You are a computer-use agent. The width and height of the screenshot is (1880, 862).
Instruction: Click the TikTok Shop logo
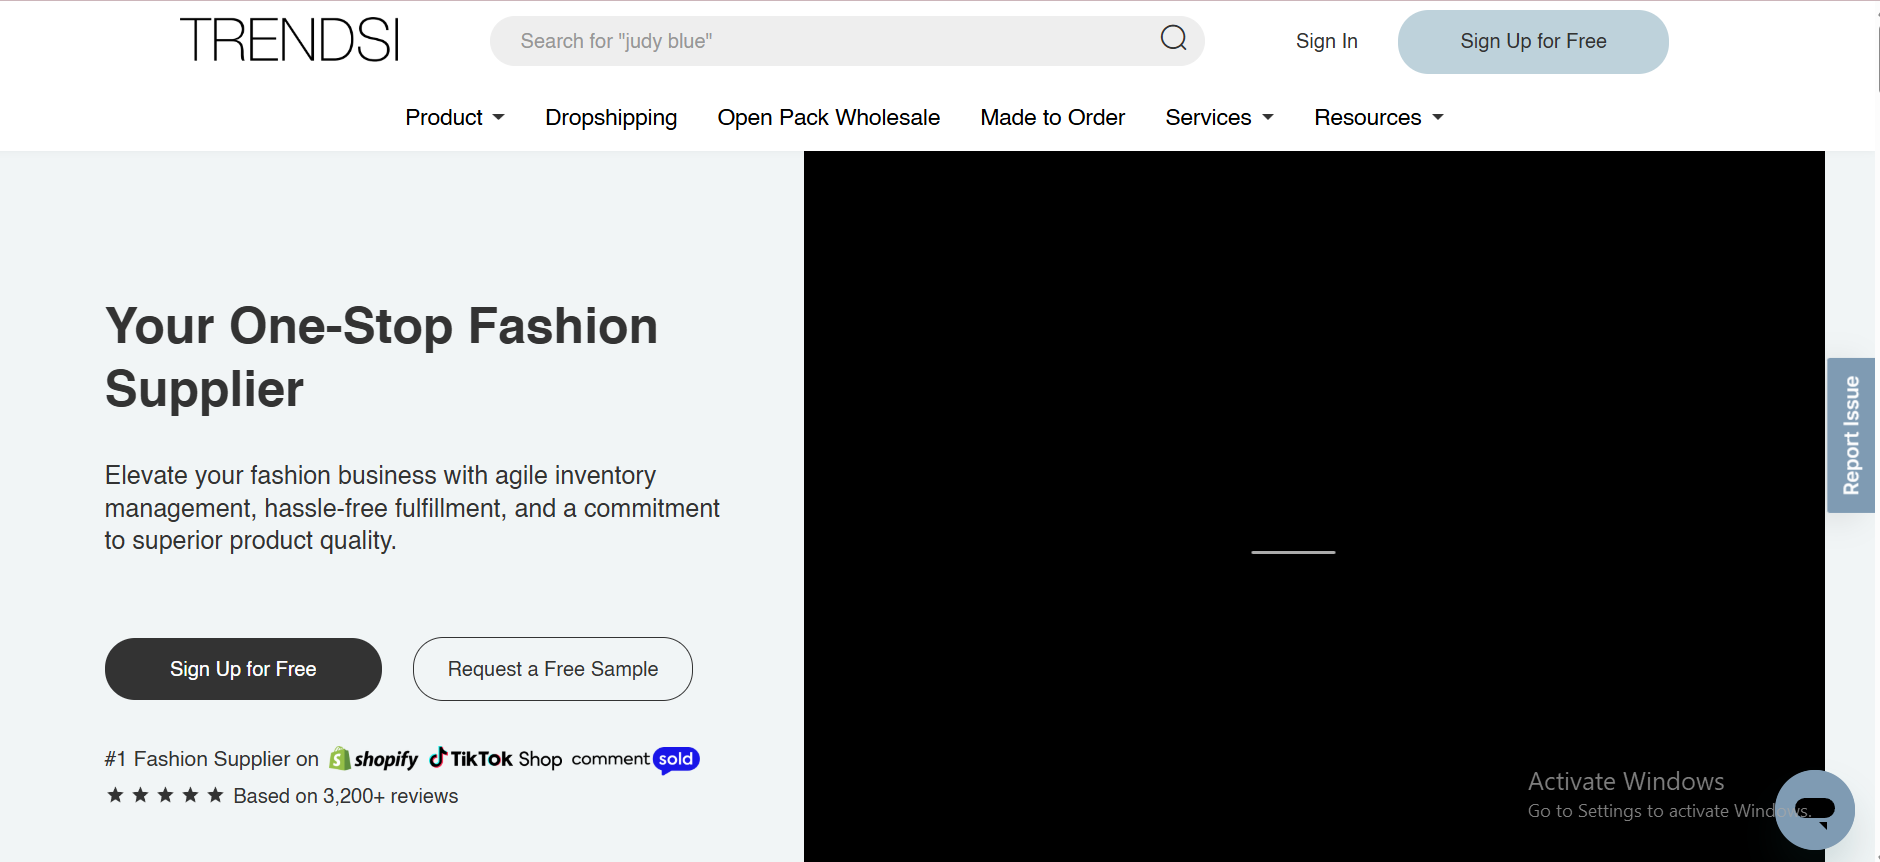click(x=496, y=758)
